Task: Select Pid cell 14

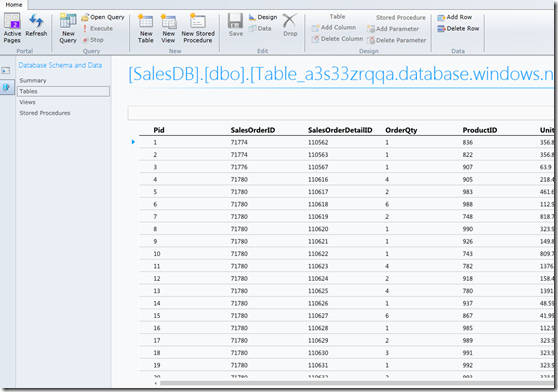Action: 157,303
